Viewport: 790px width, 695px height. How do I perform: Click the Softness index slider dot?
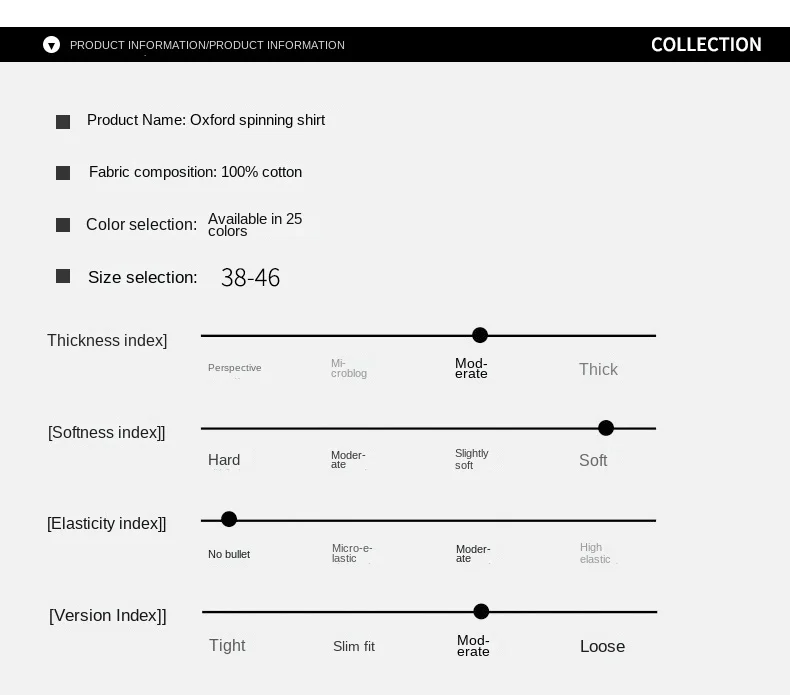(606, 428)
